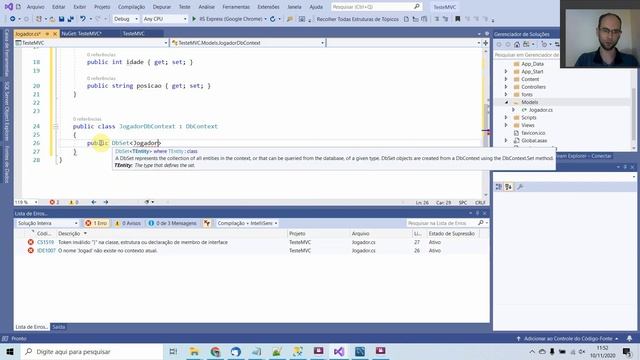Collapse the Models folder
The width and height of the screenshot is (640, 360).
point(506,102)
